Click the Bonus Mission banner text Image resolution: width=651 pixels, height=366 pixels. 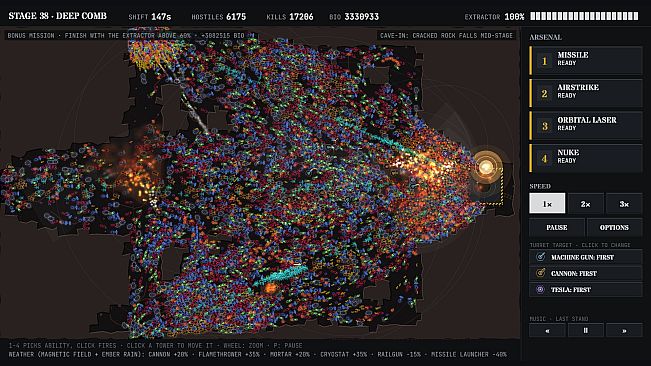pos(126,36)
